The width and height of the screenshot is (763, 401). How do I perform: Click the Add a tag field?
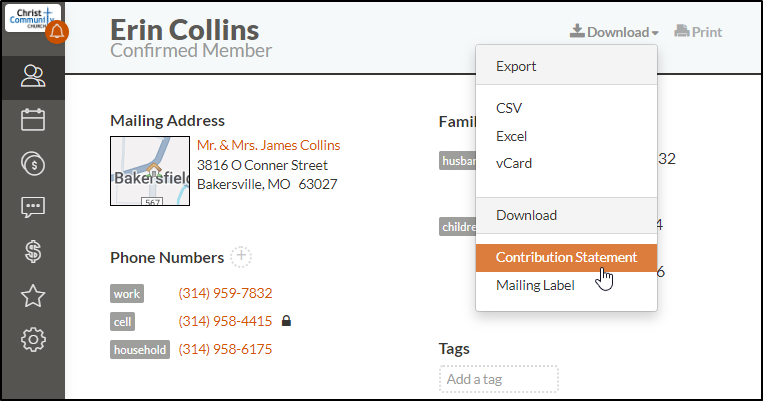[x=499, y=379]
